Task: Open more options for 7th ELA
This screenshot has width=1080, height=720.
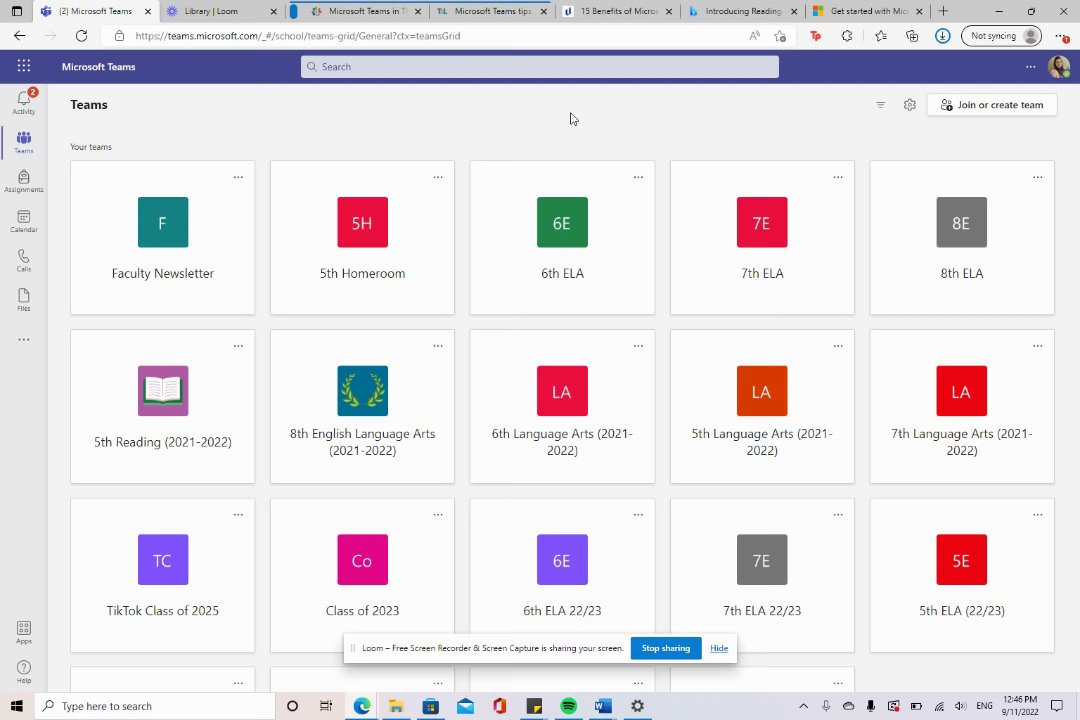Action: coord(838,177)
